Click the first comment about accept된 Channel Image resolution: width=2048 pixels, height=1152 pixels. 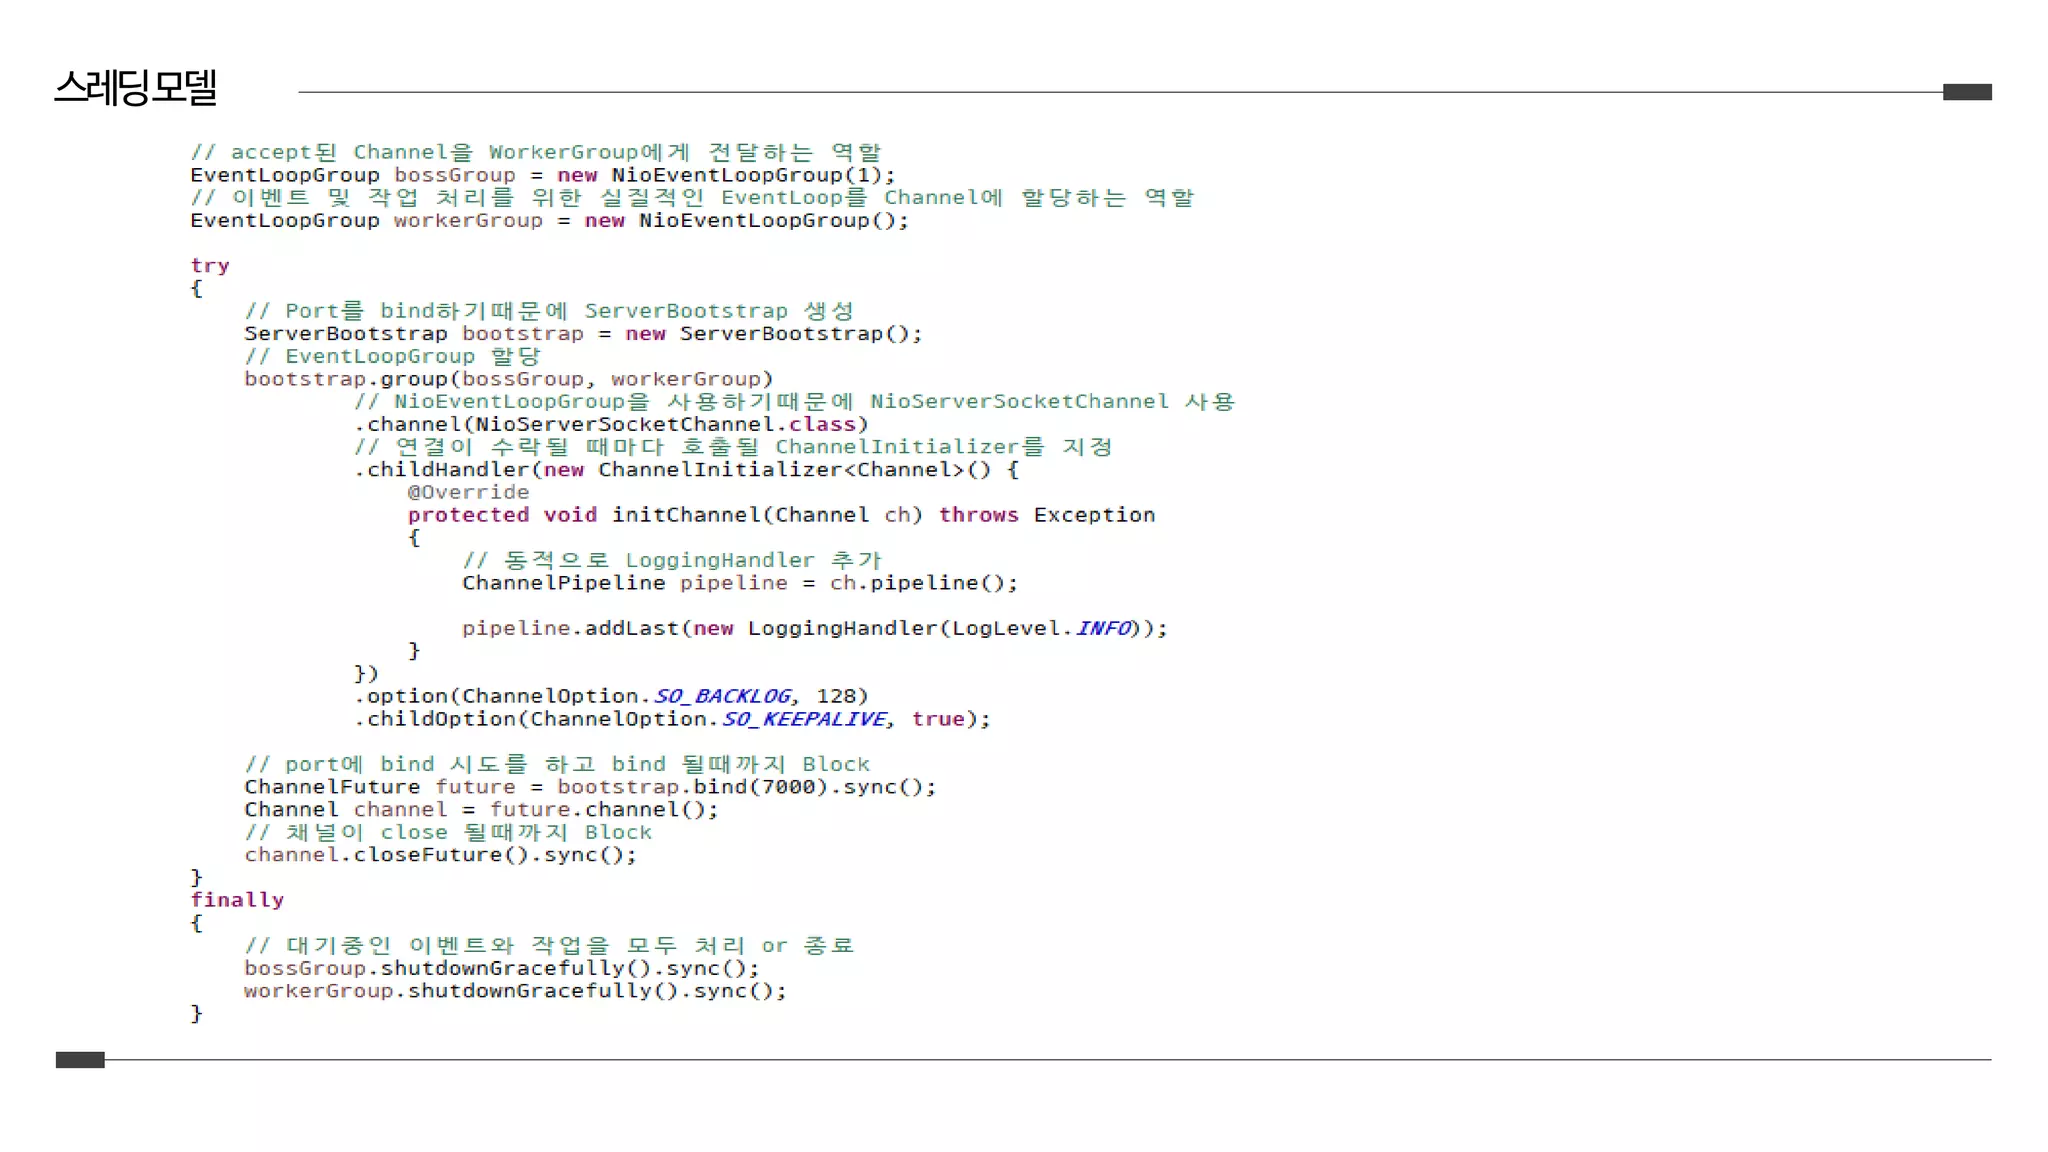point(536,152)
